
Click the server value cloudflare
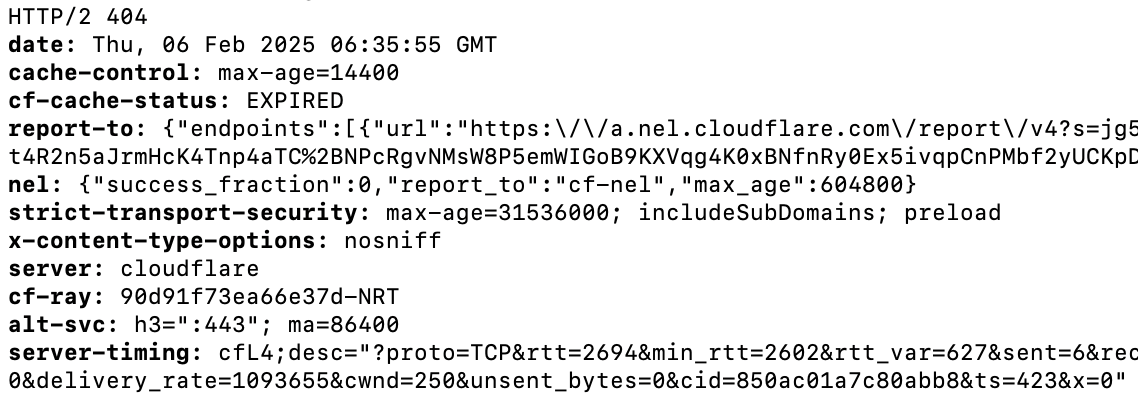point(189,269)
